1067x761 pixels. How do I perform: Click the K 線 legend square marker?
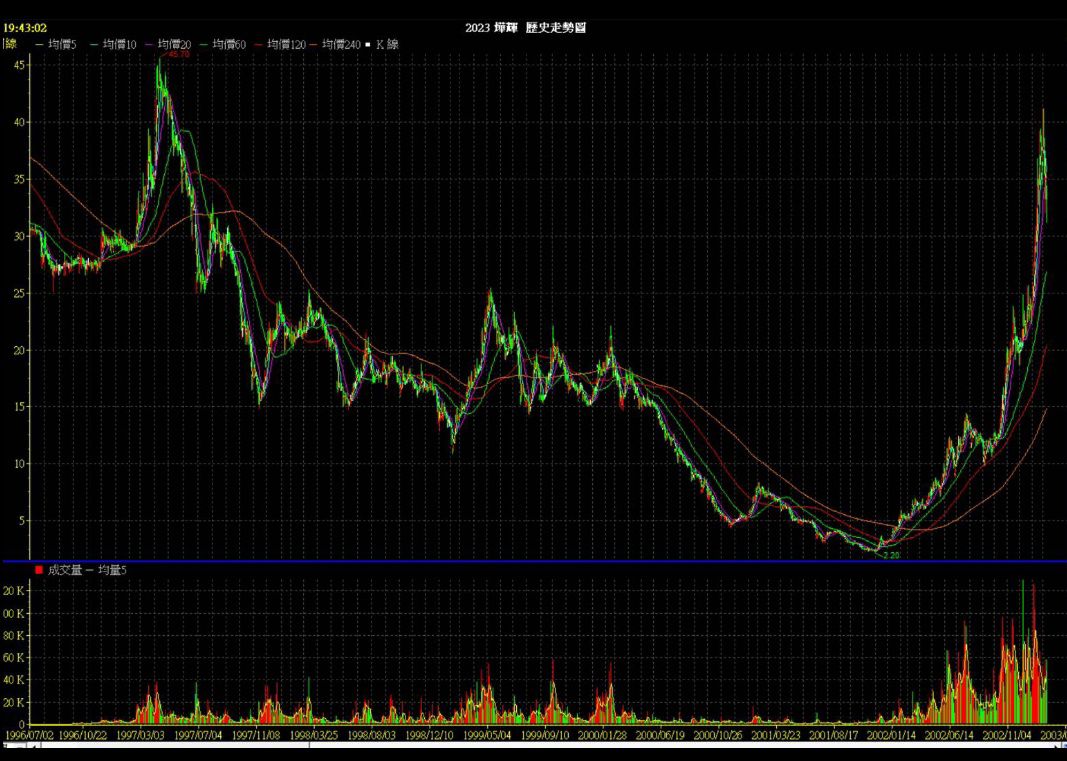pos(369,44)
